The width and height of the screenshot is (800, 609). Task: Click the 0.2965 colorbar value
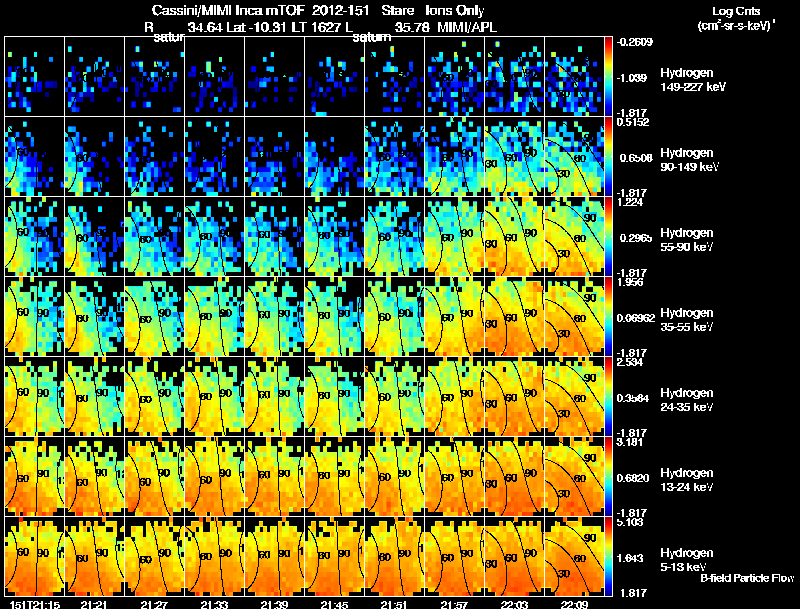point(636,238)
